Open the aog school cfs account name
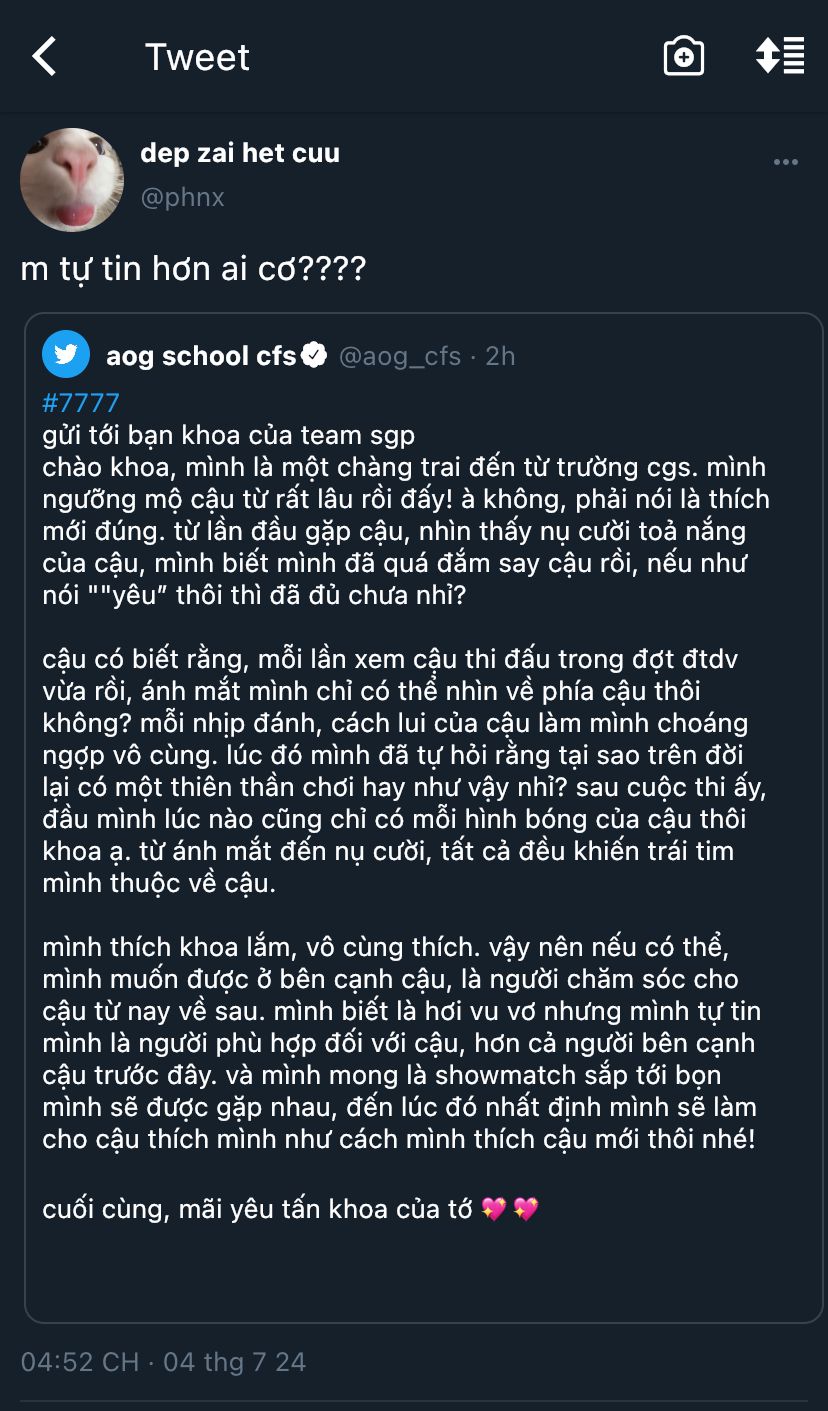Image resolution: width=828 pixels, height=1411 pixels. click(x=201, y=355)
